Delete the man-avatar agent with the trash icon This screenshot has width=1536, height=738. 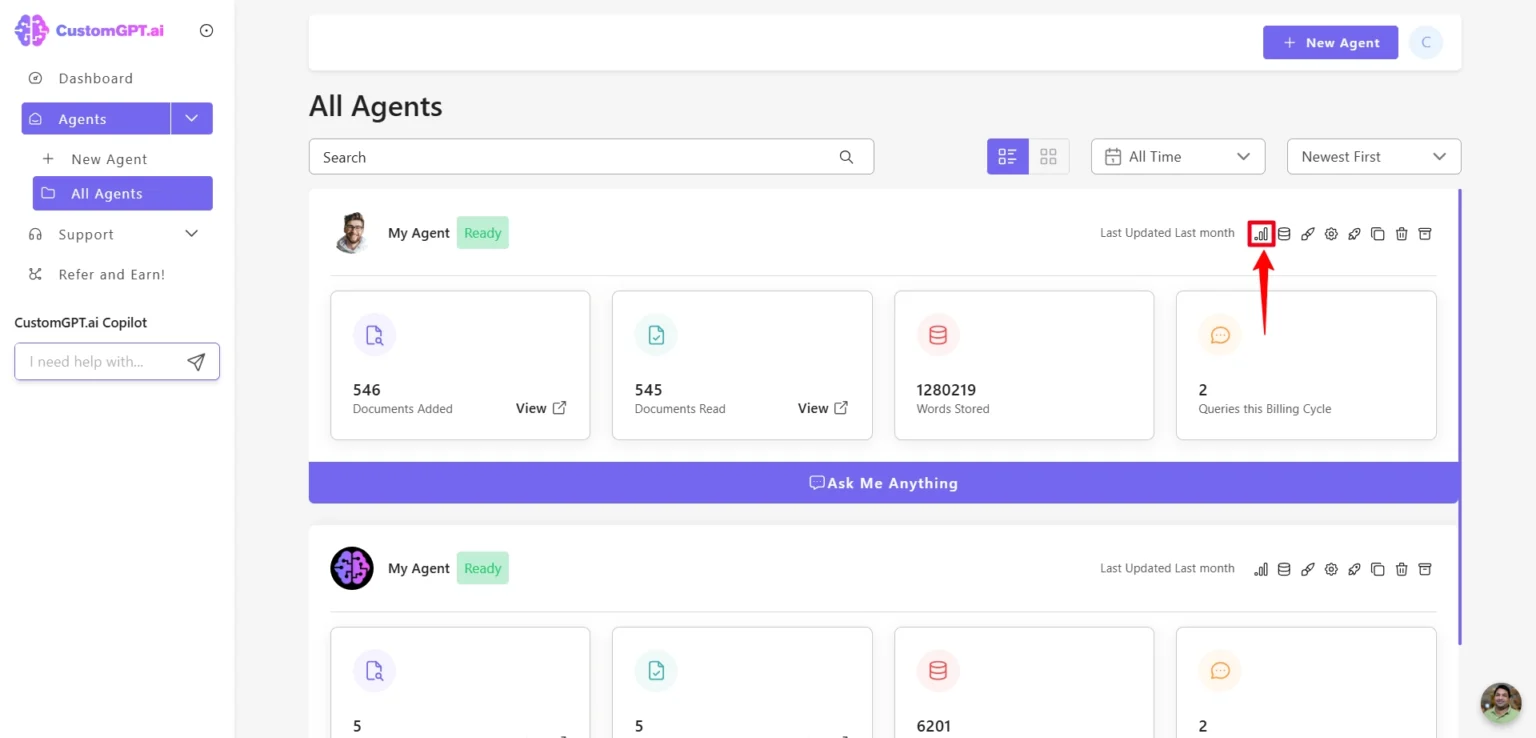pyautogui.click(x=1401, y=234)
